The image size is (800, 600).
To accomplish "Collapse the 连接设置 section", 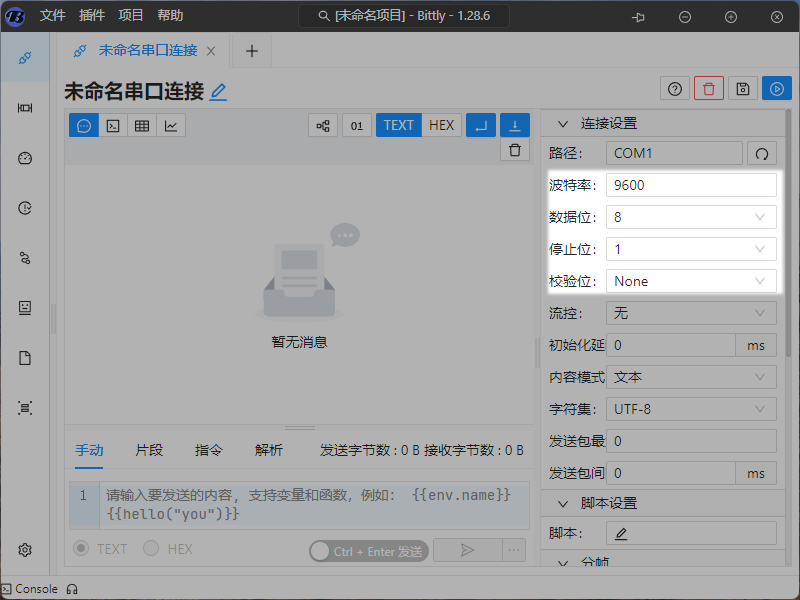I will pos(563,123).
